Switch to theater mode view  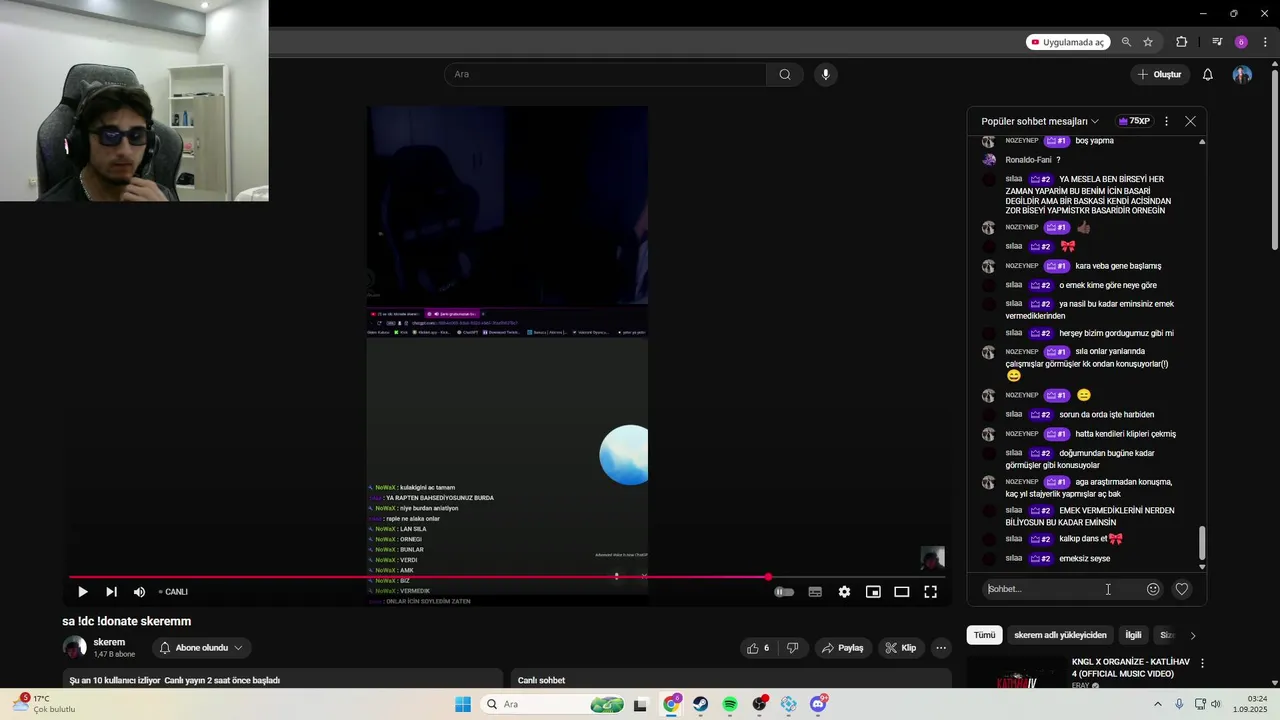point(901,592)
